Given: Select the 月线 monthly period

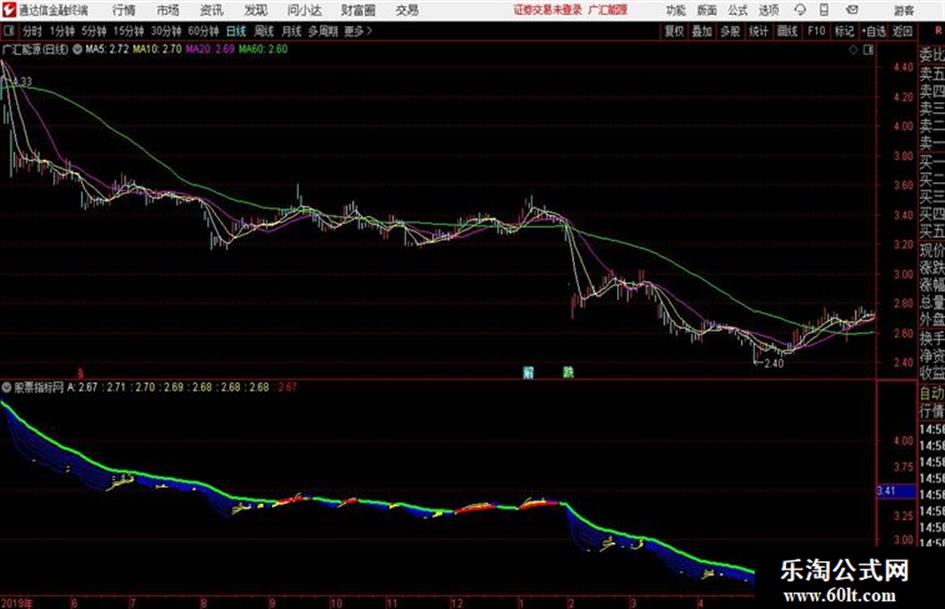Looking at the screenshot, I should click(x=292, y=31).
